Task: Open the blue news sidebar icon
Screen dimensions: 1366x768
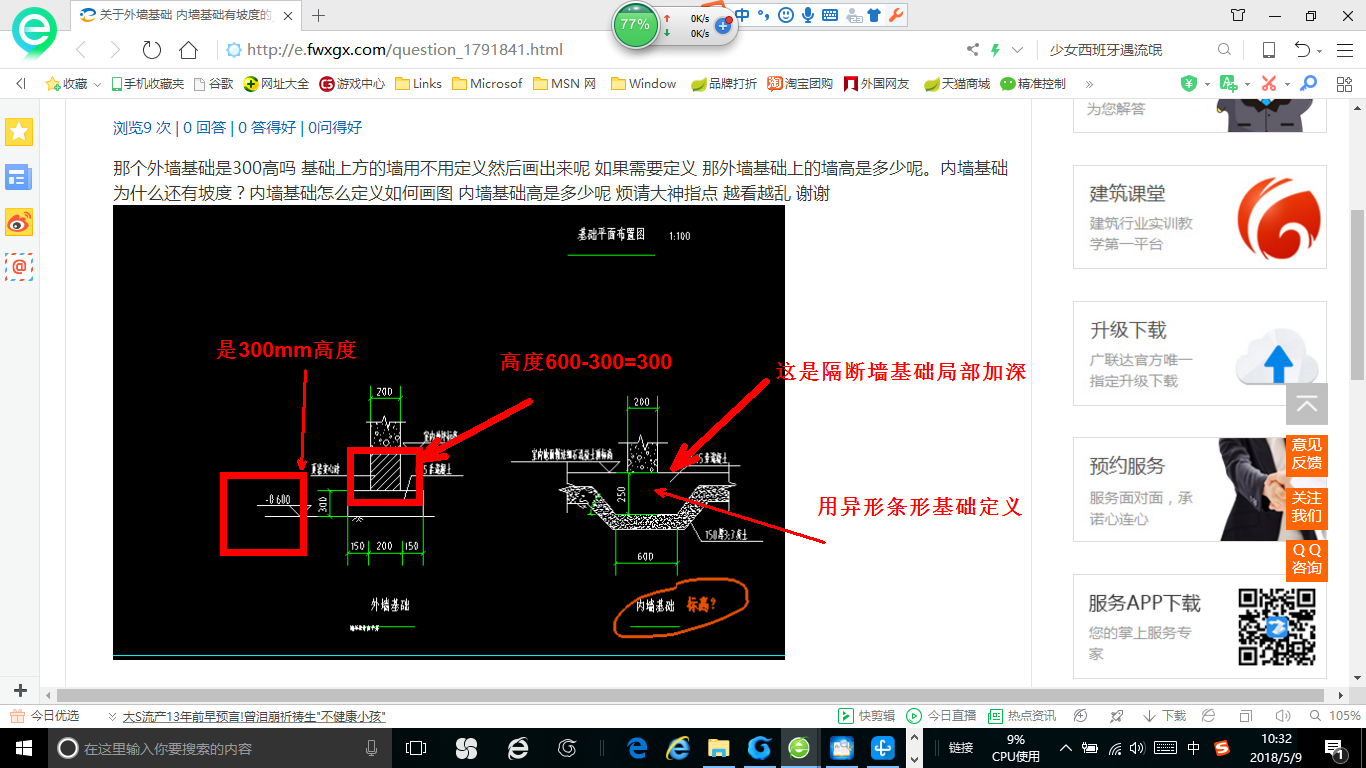Action: tap(19, 177)
